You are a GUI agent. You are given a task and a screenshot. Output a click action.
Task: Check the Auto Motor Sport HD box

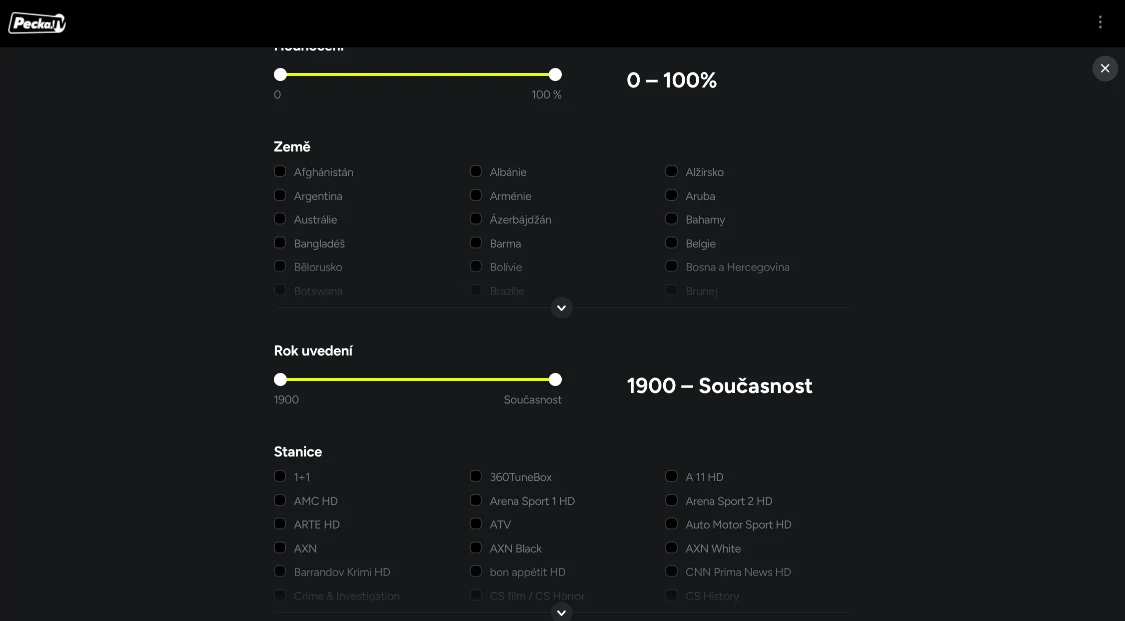point(672,524)
